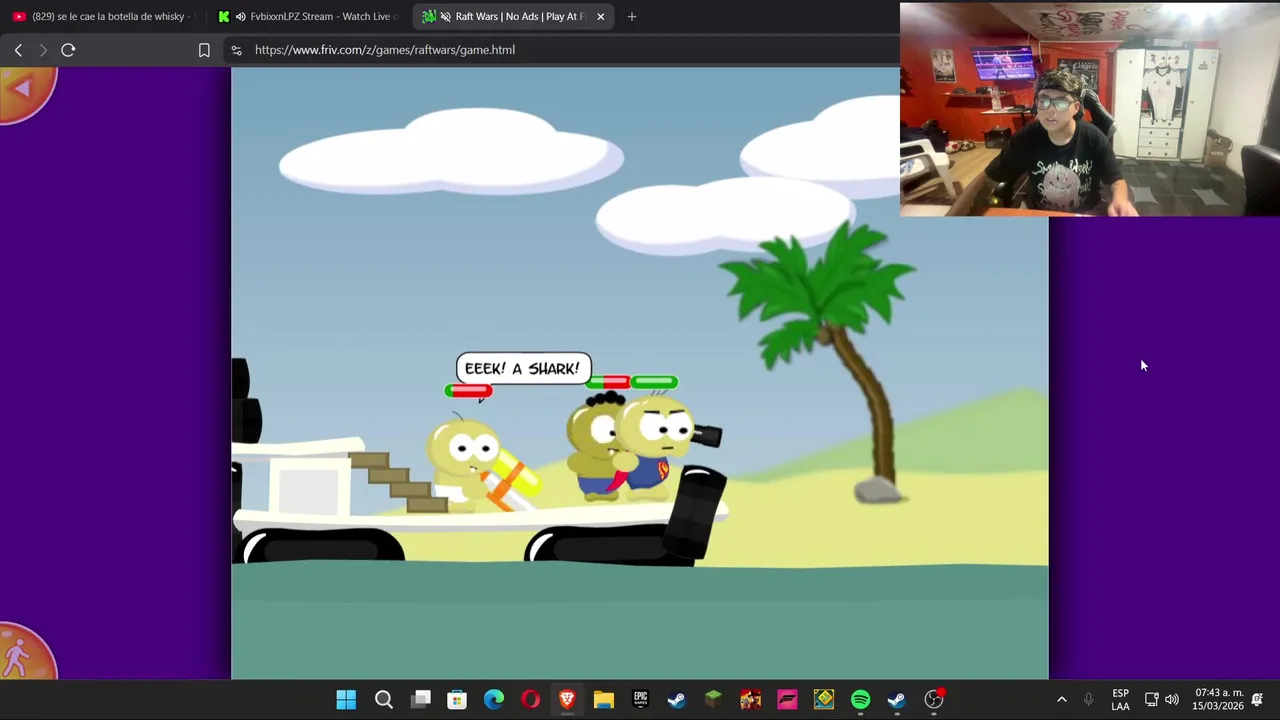Launch Red Dead Redemption from the taskbar
This screenshot has height=720, width=1280.
point(750,700)
